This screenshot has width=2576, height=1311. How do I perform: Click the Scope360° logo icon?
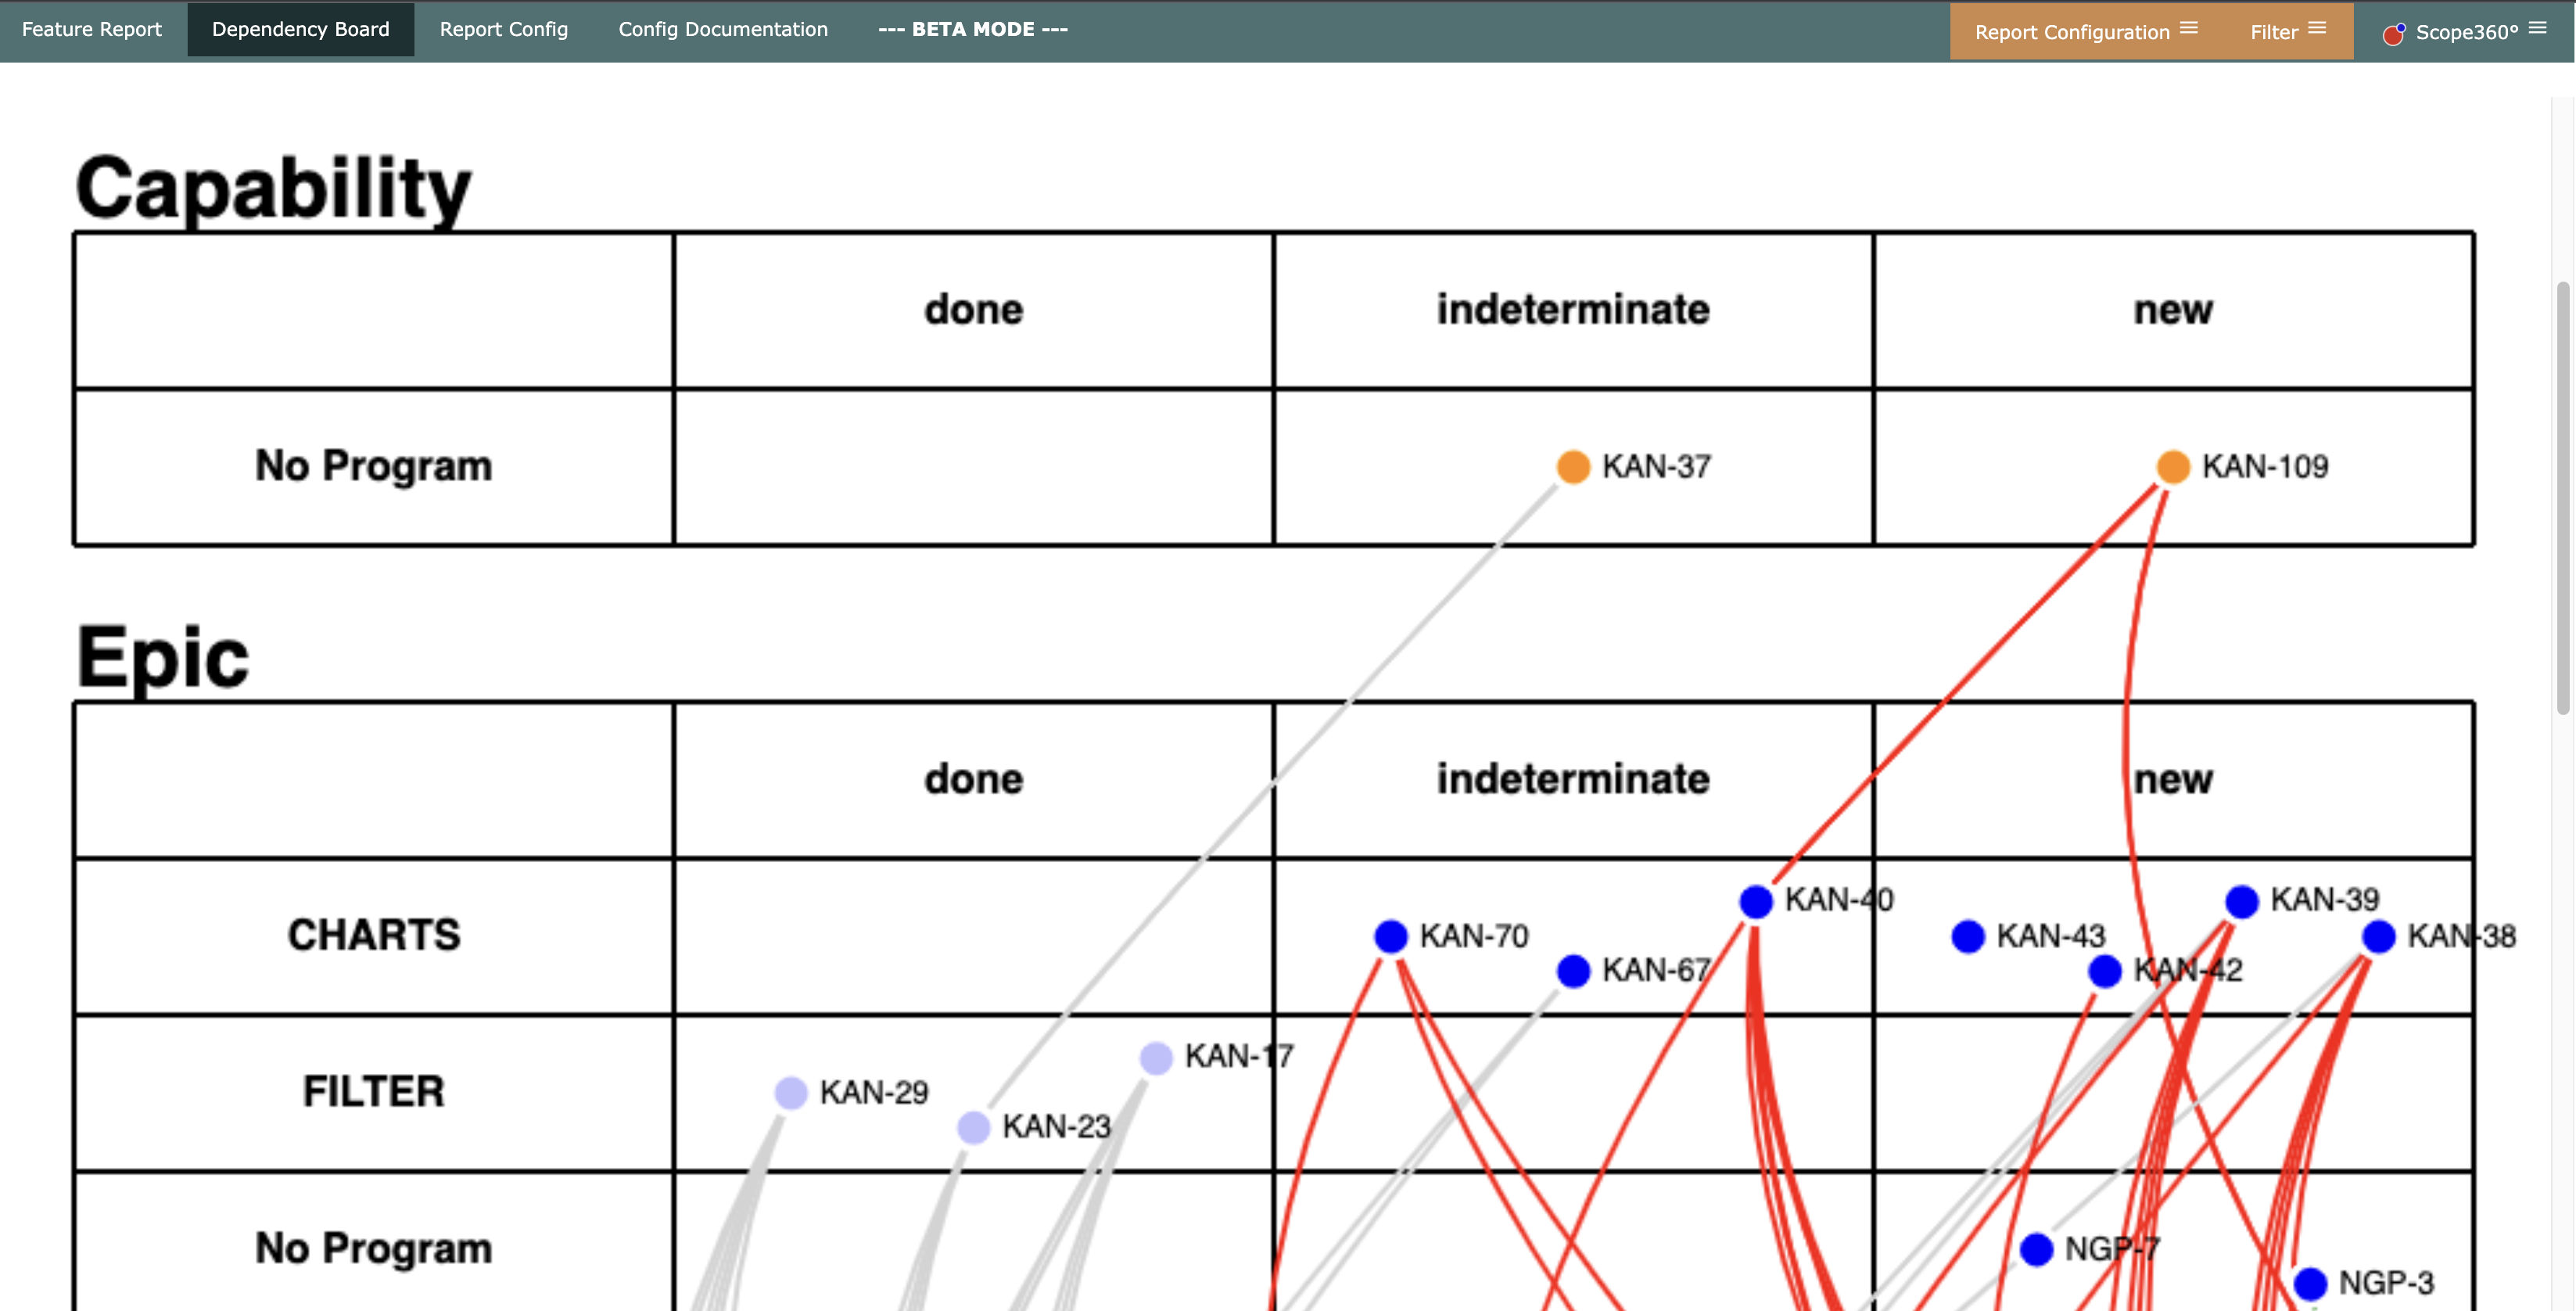2394,33
